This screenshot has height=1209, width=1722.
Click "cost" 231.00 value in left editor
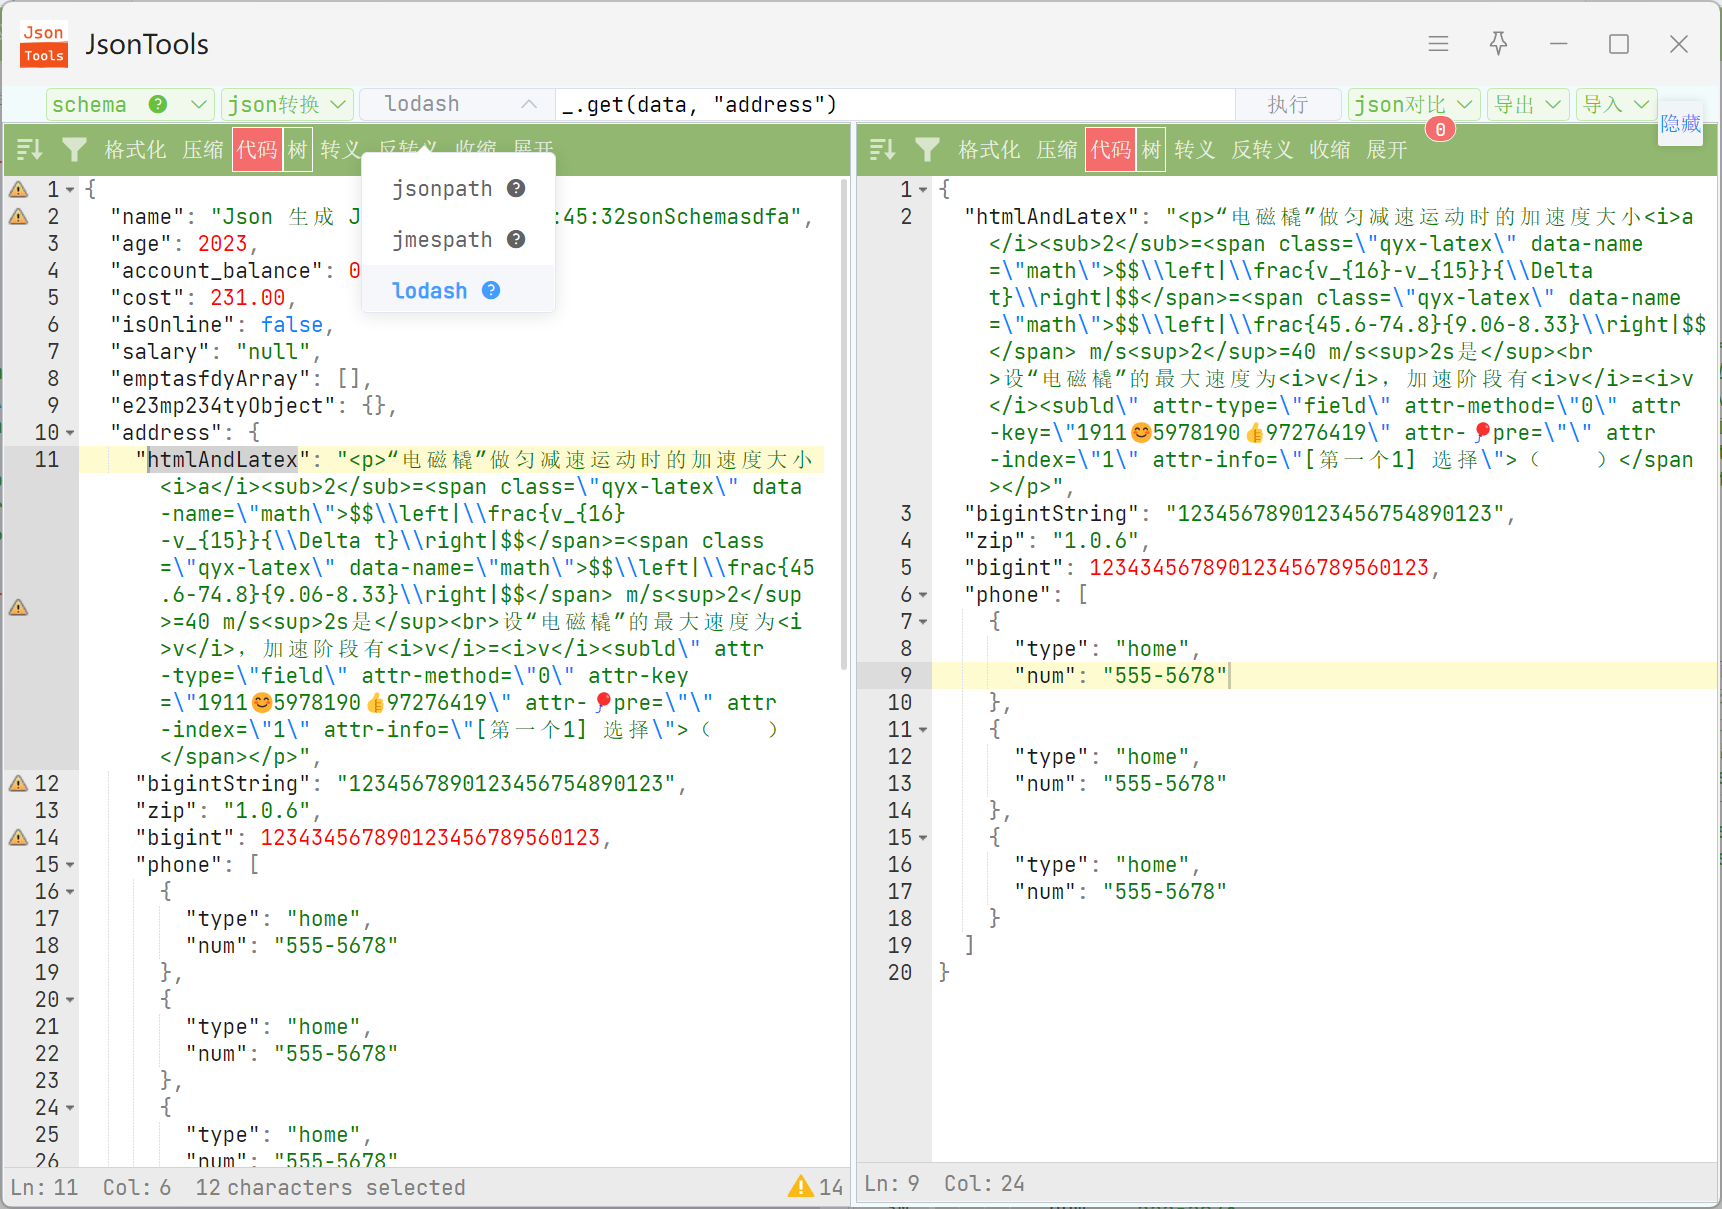click(x=247, y=298)
